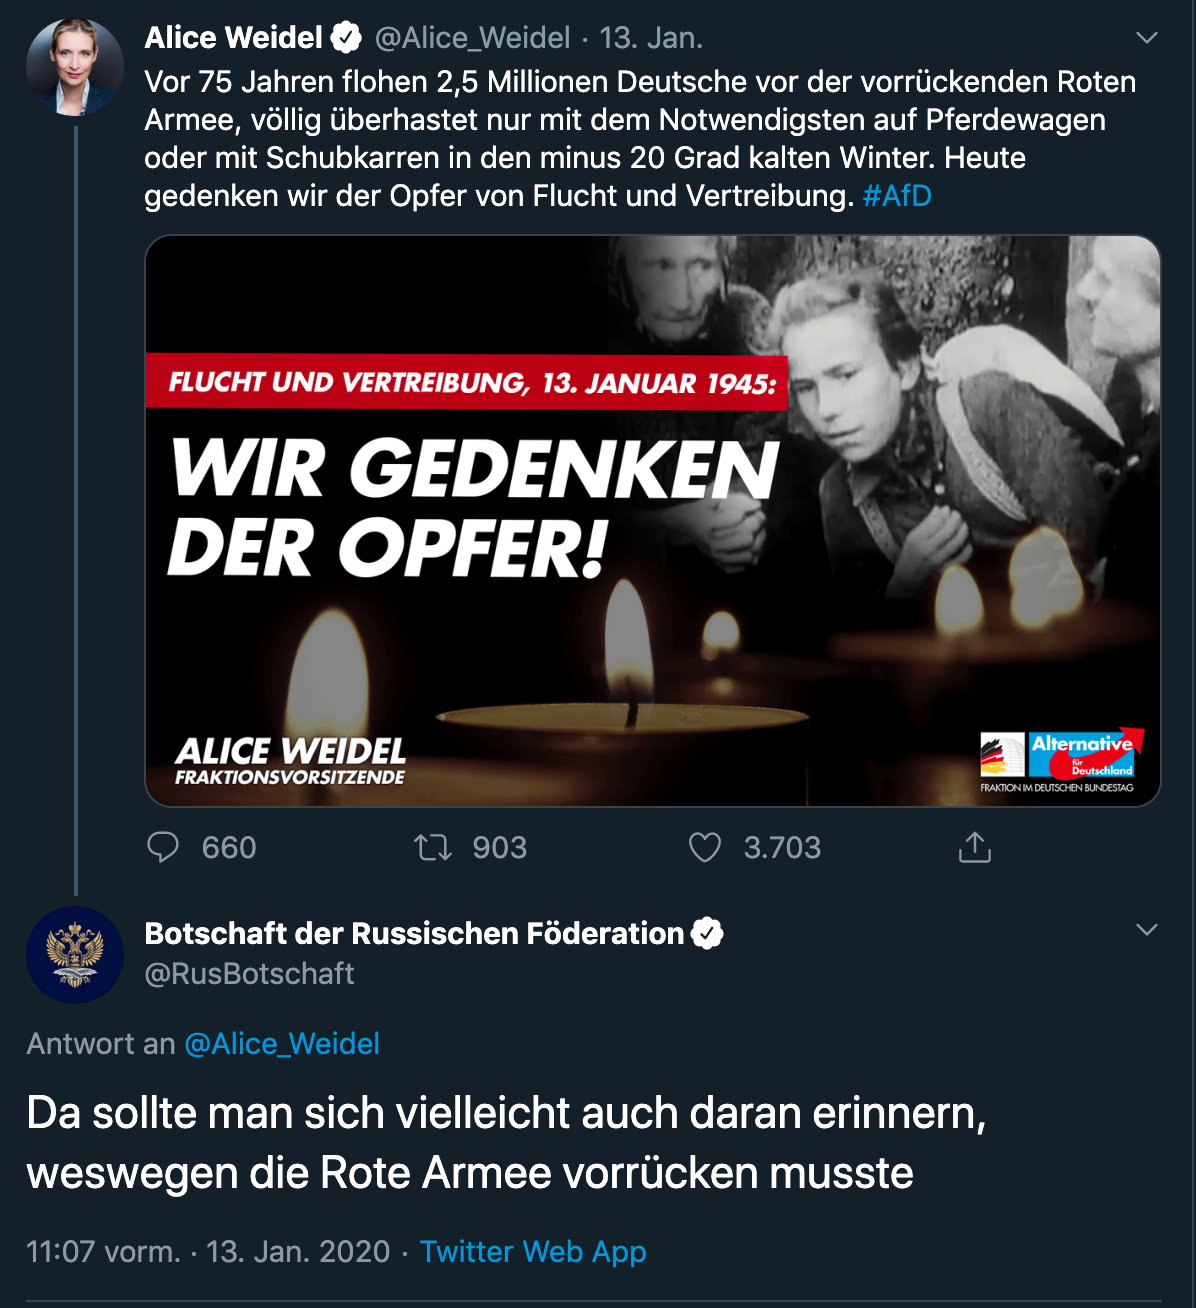The height and width of the screenshot is (1308, 1196).
Task: Click @Alice_Weidel mention in reply line
Action: 282,1044
